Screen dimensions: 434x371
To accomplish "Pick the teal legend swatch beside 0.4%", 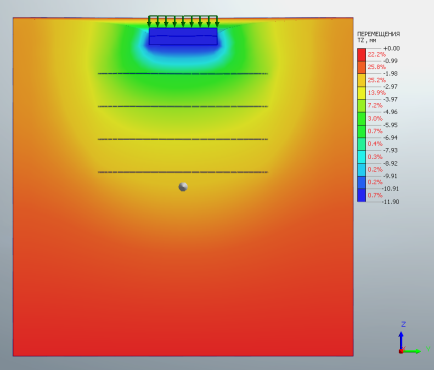I will 361,144.
